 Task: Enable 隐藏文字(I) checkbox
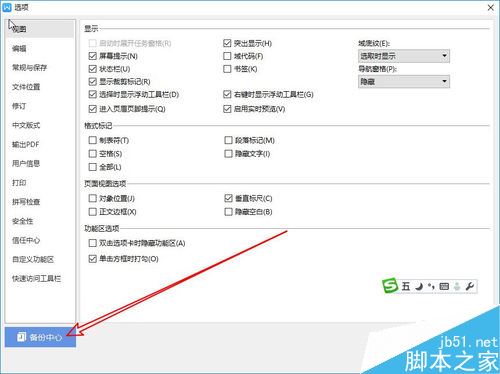(228, 154)
